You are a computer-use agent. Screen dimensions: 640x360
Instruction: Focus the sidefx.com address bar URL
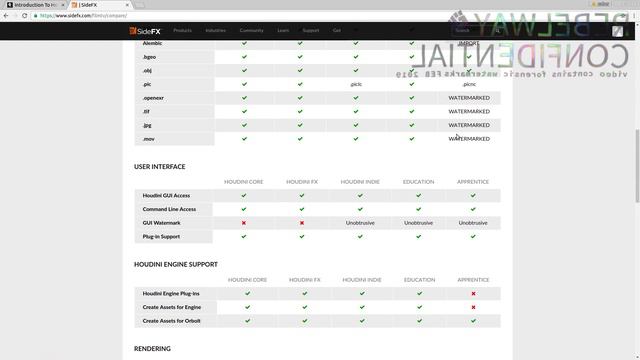(83, 16)
